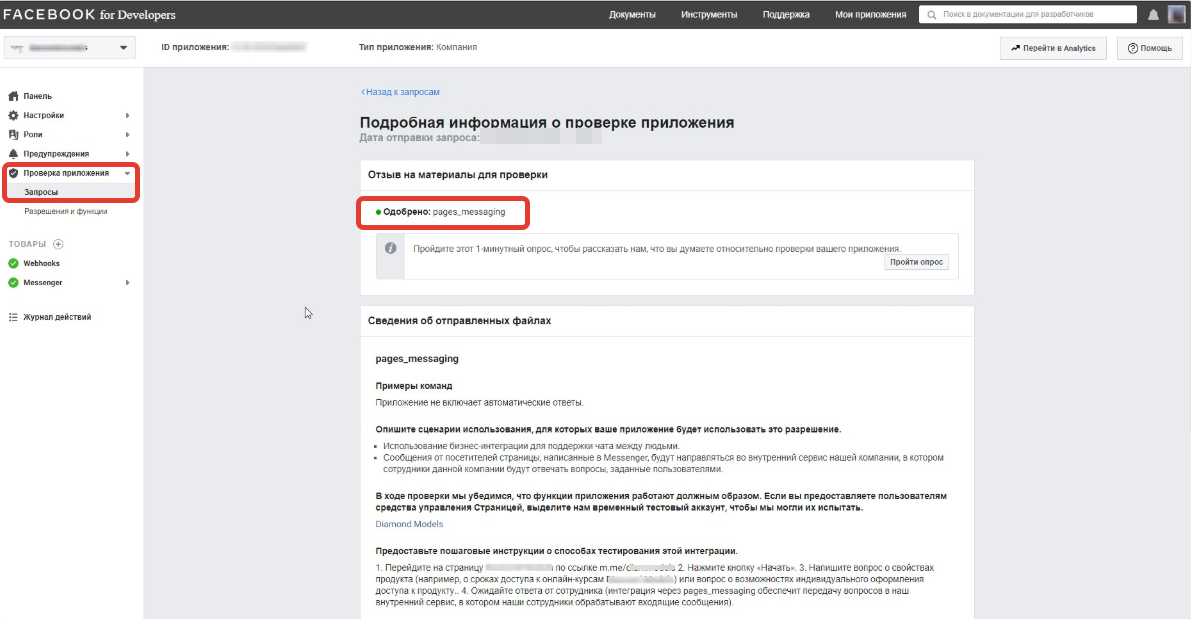This screenshot has height=619, width=1191.
Task: Open notifications bell in top bar
Action: (x=1153, y=14)
